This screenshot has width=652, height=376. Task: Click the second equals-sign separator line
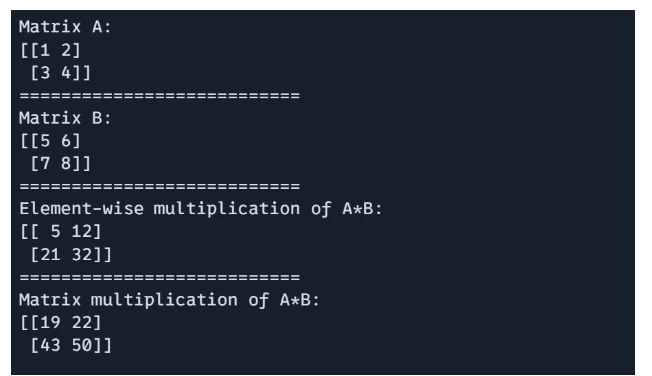160,186
